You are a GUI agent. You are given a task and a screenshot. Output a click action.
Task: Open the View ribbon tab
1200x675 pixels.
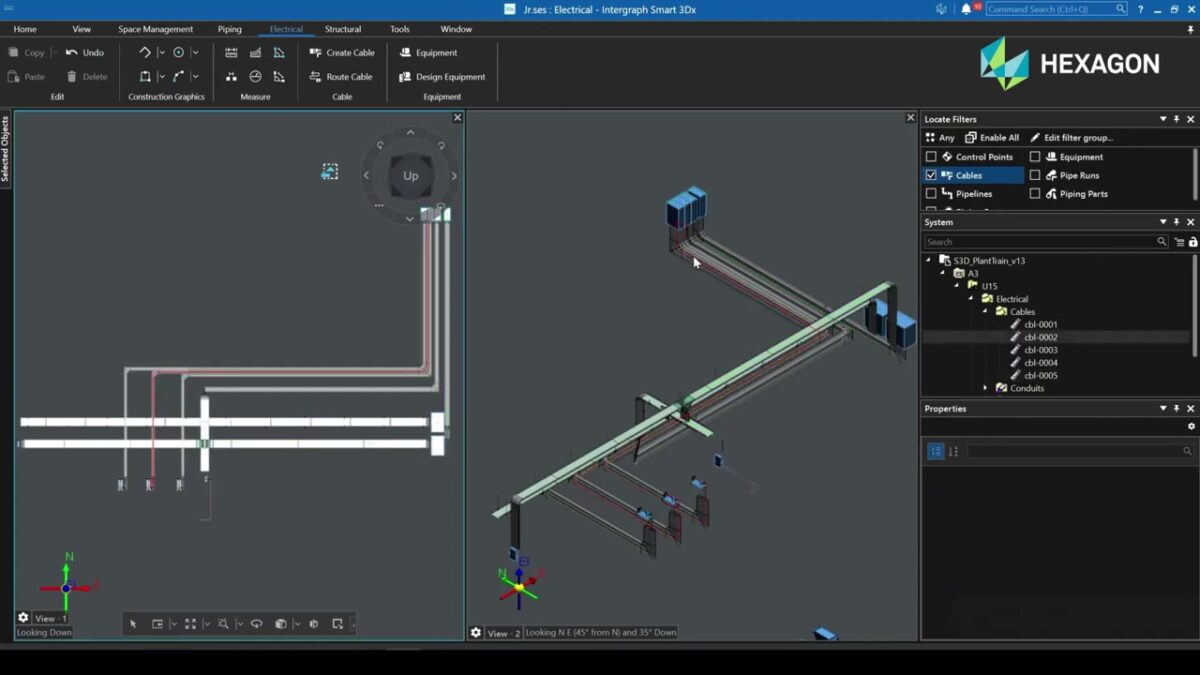[82, 29]
